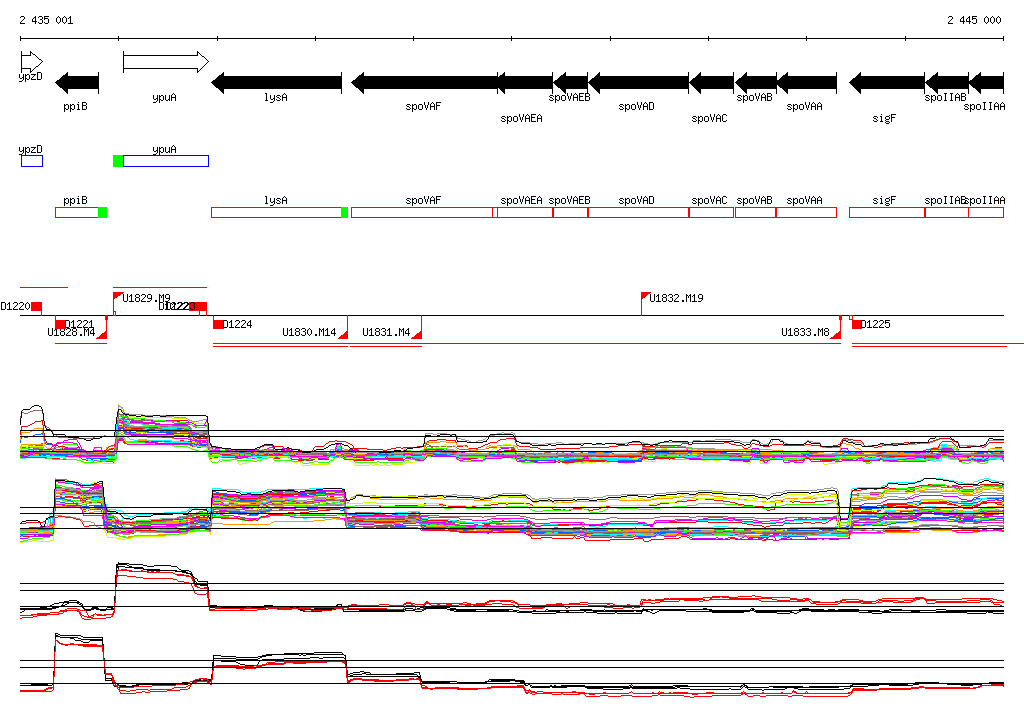This screenshot has width=1024, height=714.
Task: Click the U1833.M8 marker label
Action: tap(805, 333)
